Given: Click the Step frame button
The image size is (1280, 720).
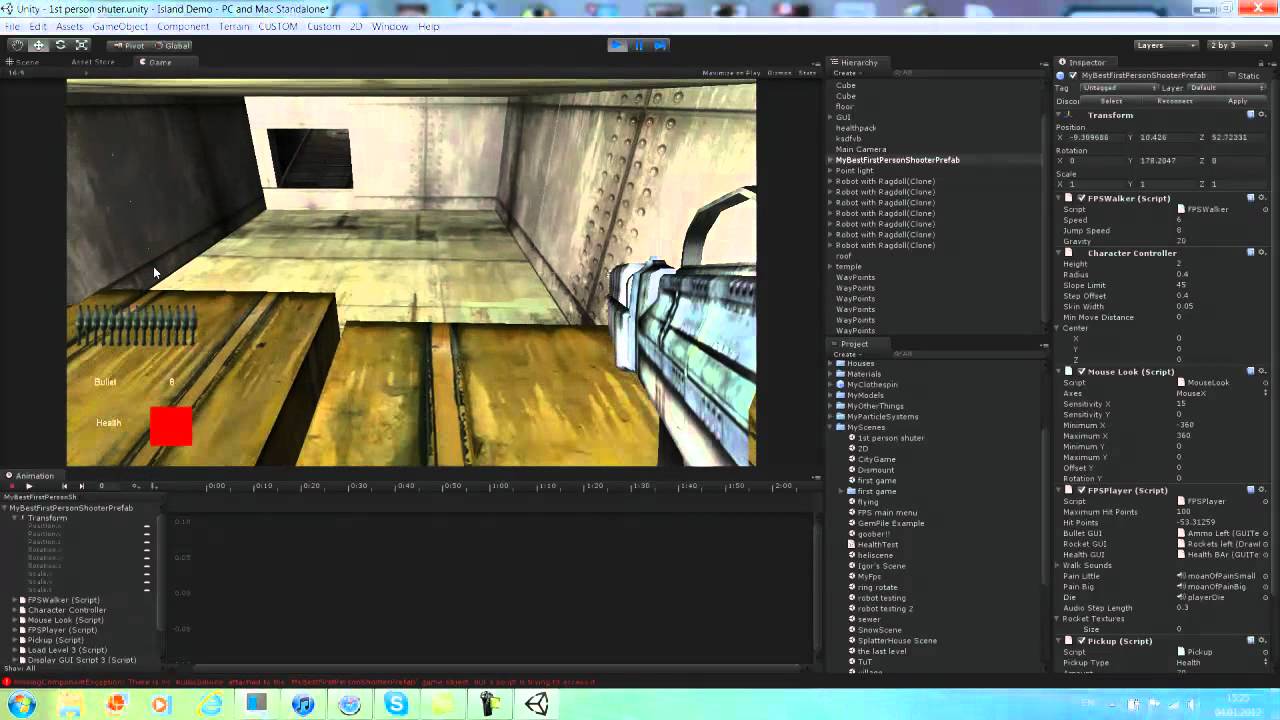Looking at the screenshot, I should (660, 45).
